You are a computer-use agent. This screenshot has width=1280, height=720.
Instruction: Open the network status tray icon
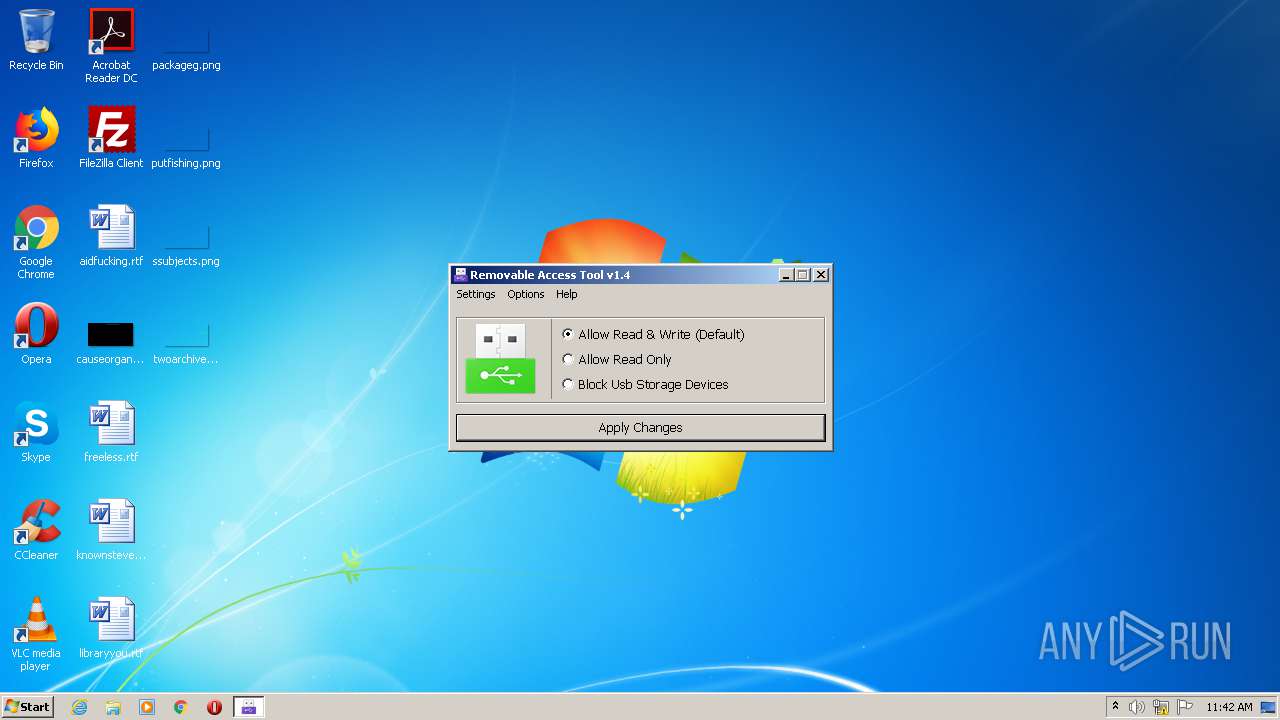pyautogui.click(x=1161, y=707)
